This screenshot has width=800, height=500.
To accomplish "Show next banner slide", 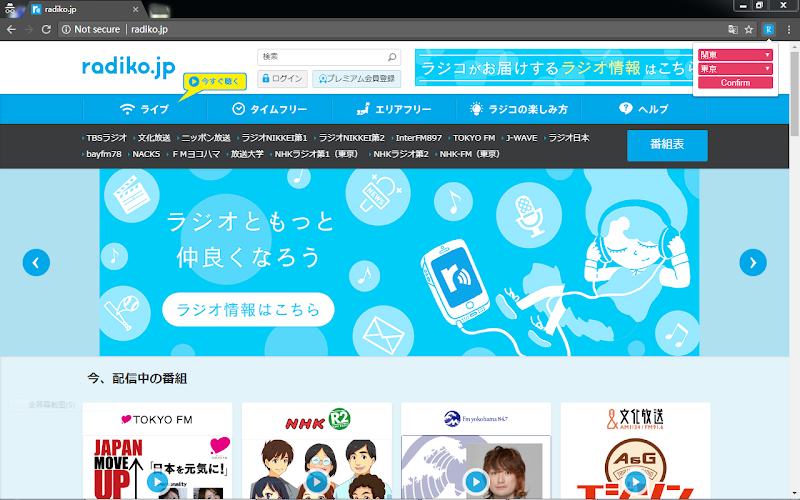I will [x=753, y=262].
